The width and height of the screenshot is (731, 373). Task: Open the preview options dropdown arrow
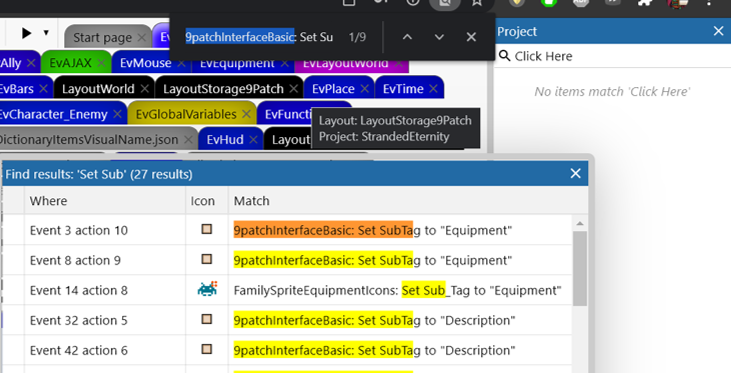46,33
